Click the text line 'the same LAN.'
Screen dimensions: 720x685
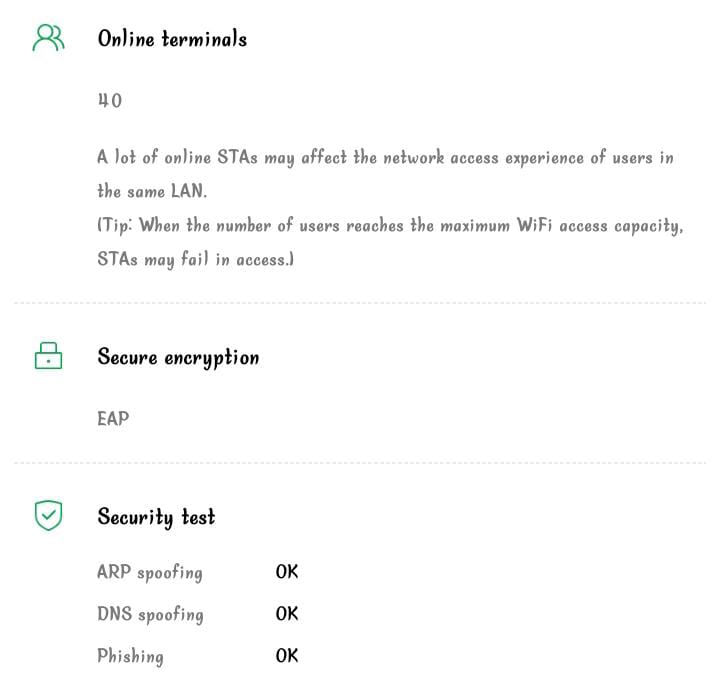coord(152,191)
